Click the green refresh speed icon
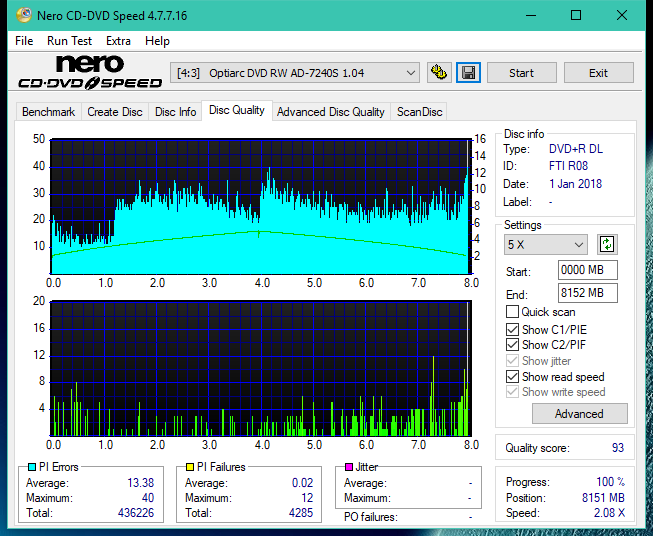 pos(607,244)
